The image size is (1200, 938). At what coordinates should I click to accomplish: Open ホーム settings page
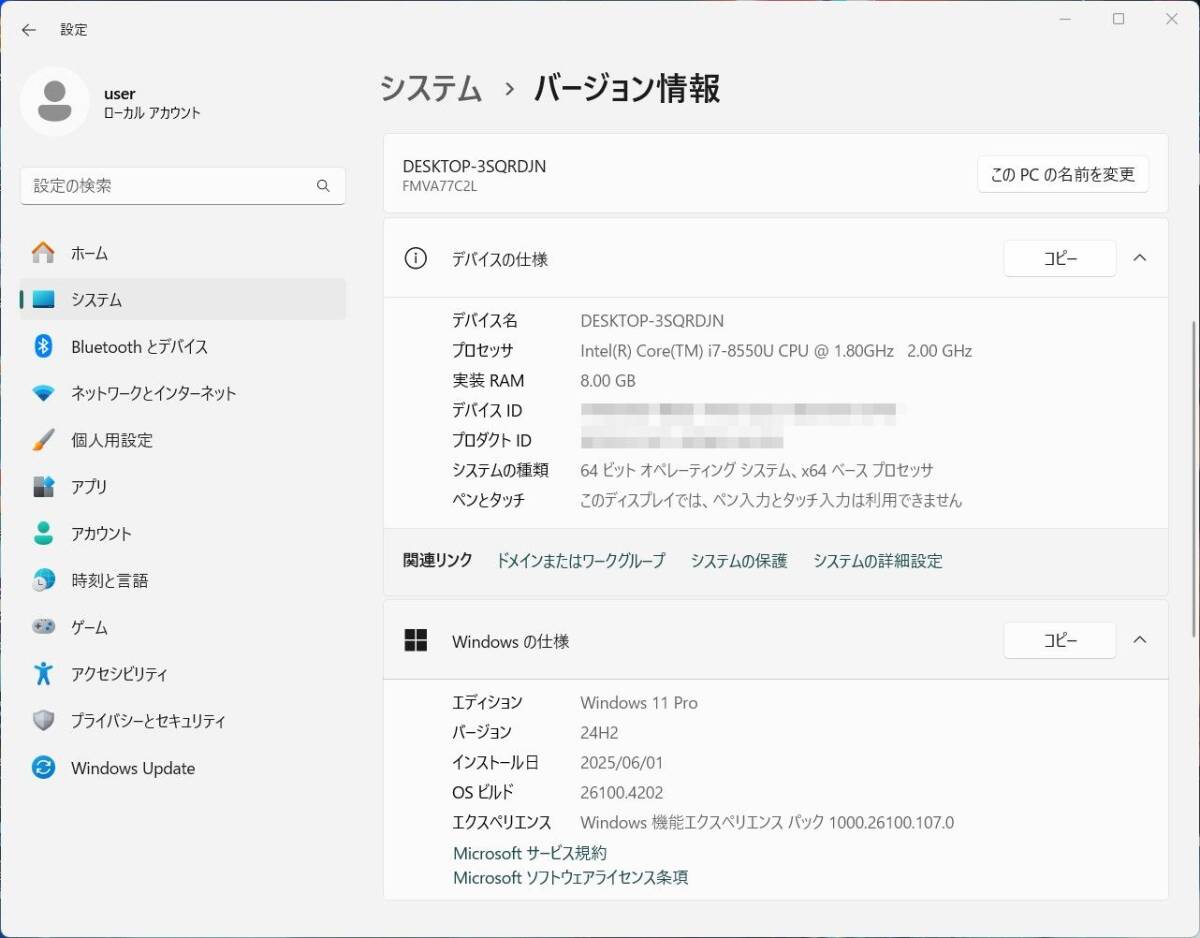point(183,253)
